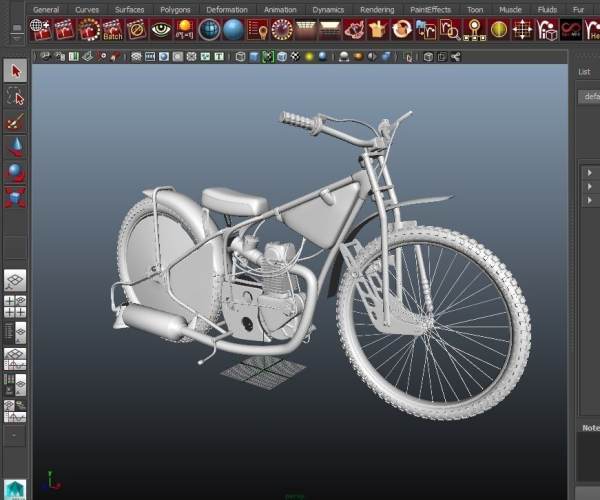Image resolution: width=600 pixels, height=500 pixels.
Task: Click the open box shelf icon
Action: point(378,30)
